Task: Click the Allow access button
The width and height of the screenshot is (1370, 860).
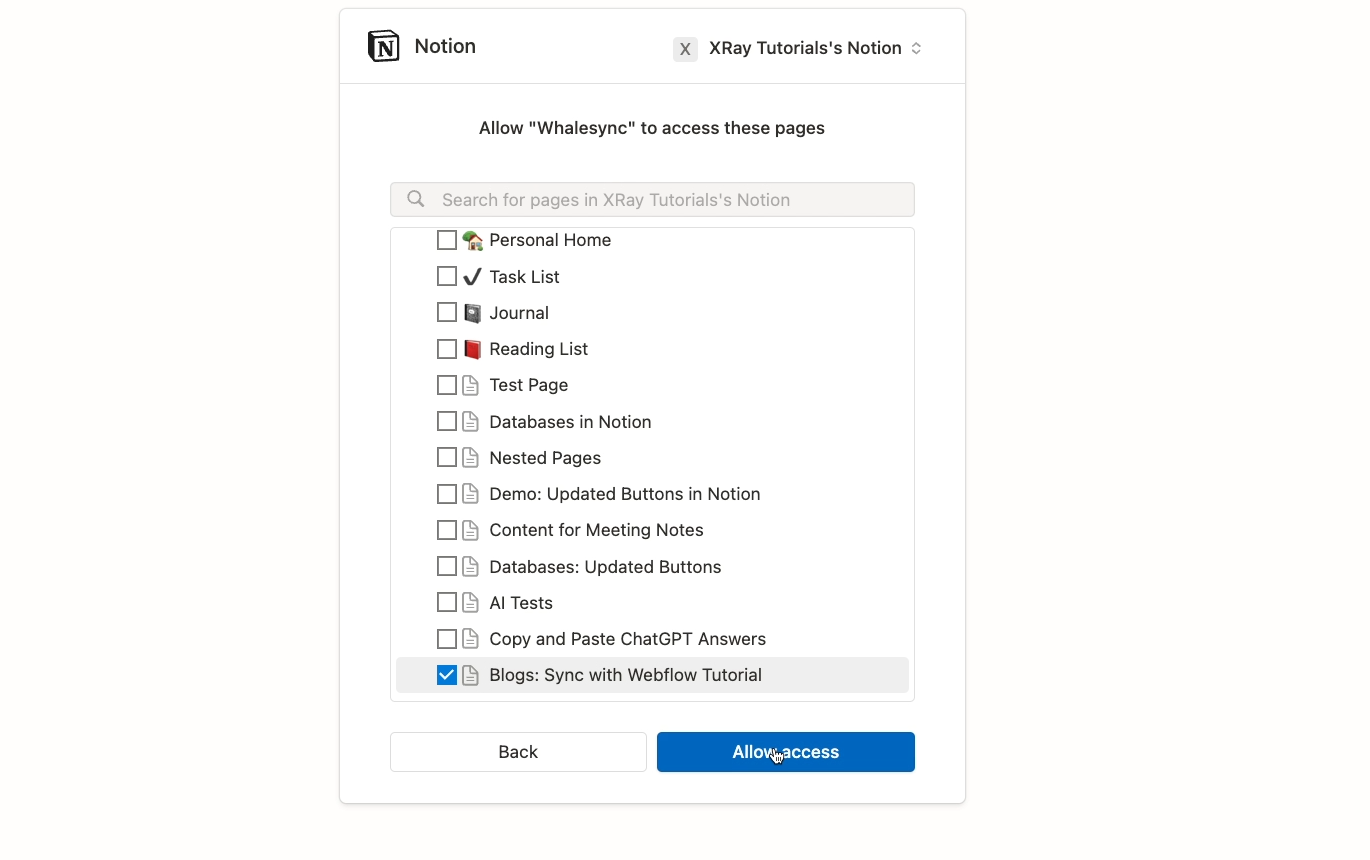Action: 786,752
